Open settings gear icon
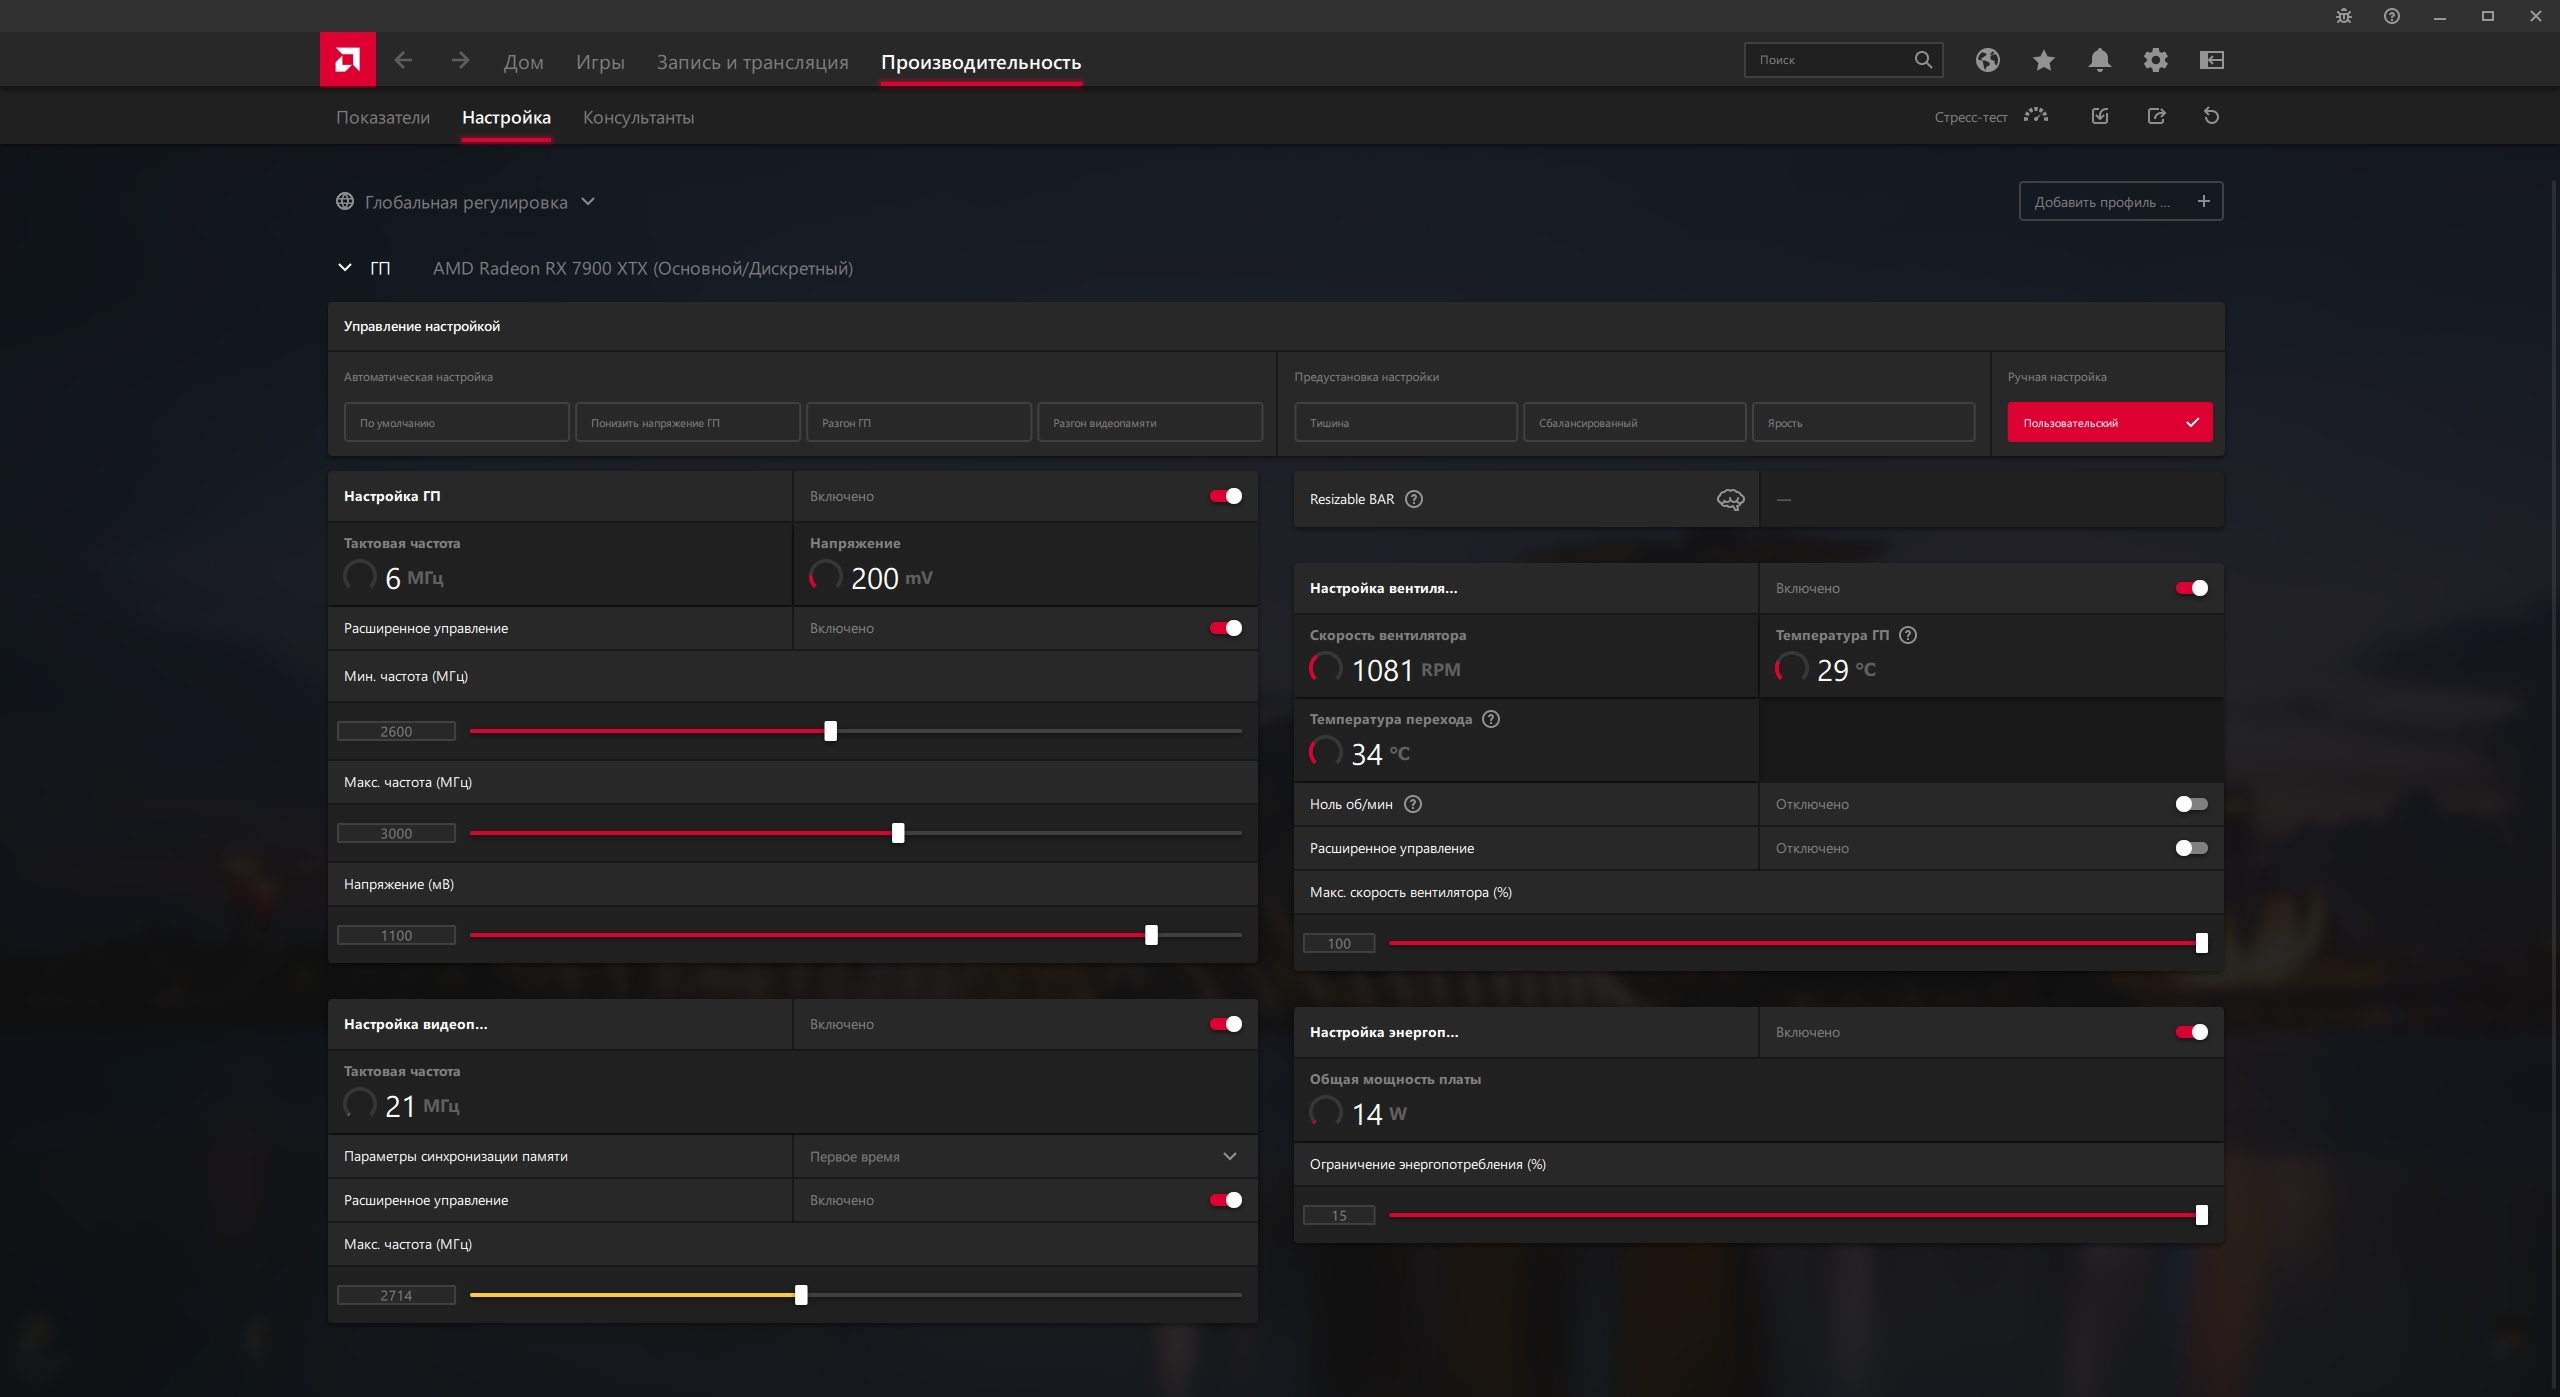The width and height of the screenshot is (2560, 1397). [x=2155, y=60]
